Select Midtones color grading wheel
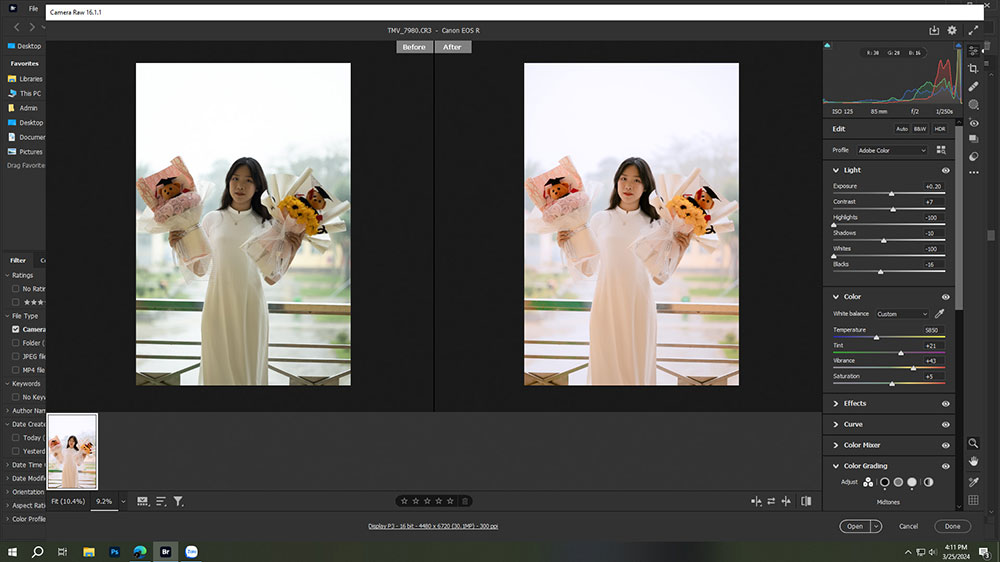The height and width of the screenshot is (562, 1000). coord(898,482)
